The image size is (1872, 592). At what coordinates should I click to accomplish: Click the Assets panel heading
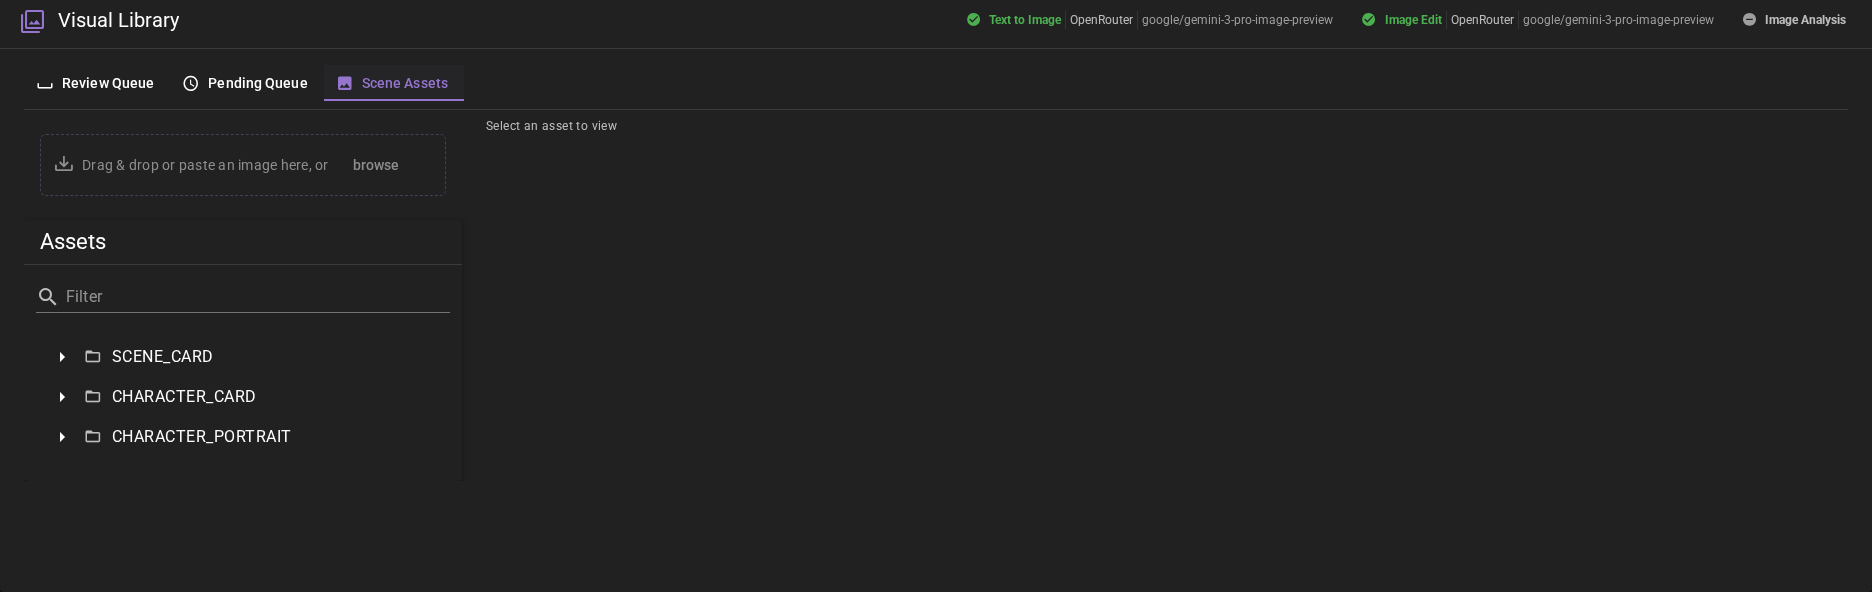(x=73, y=242)
